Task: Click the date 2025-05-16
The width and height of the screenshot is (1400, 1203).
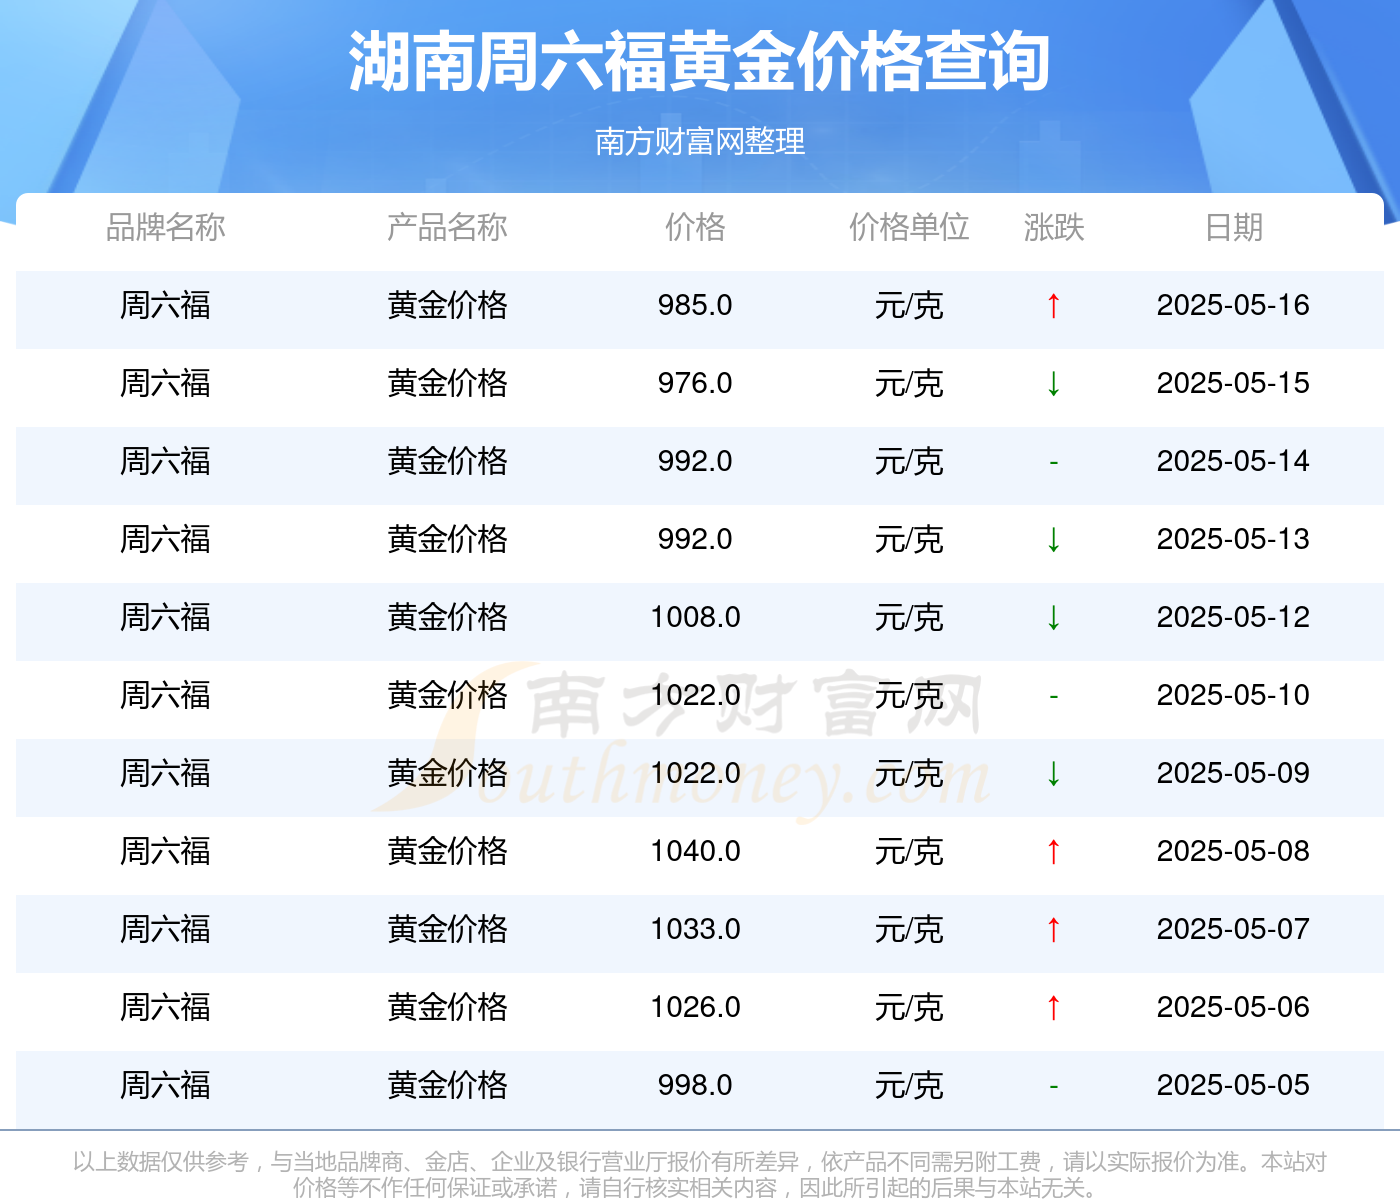Action: pyautogui.click(x=1233, y=305)
